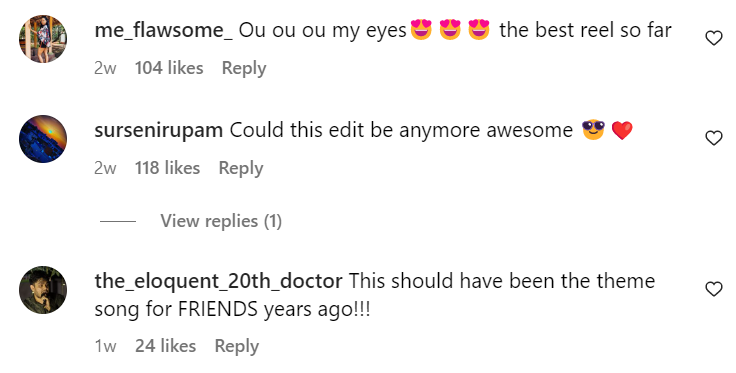
Task: Like the me_flawsome_ comment with heart icon
Action: click(x=713, y=38)
